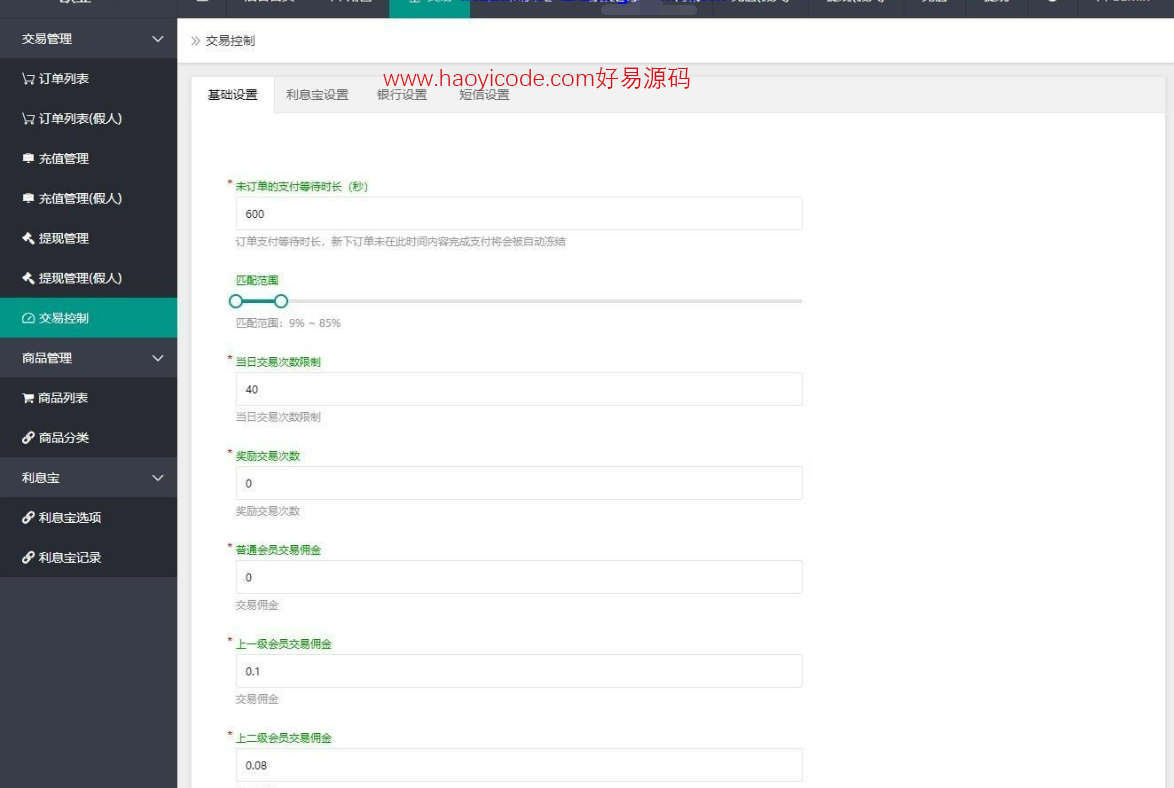This screenshot has width=1174, height=788.
Task: Collapse the 商品管理 sidebar section
Action: click(157, 358)
